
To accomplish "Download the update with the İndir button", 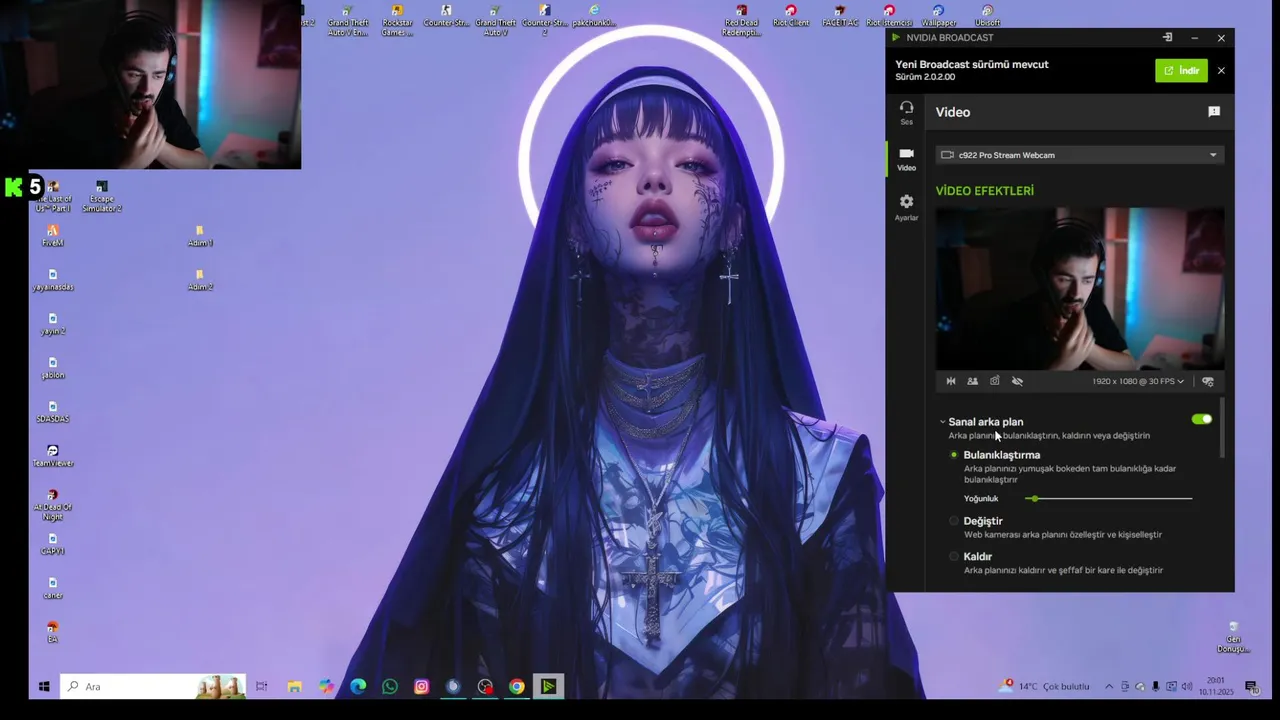I will 1181,70.
